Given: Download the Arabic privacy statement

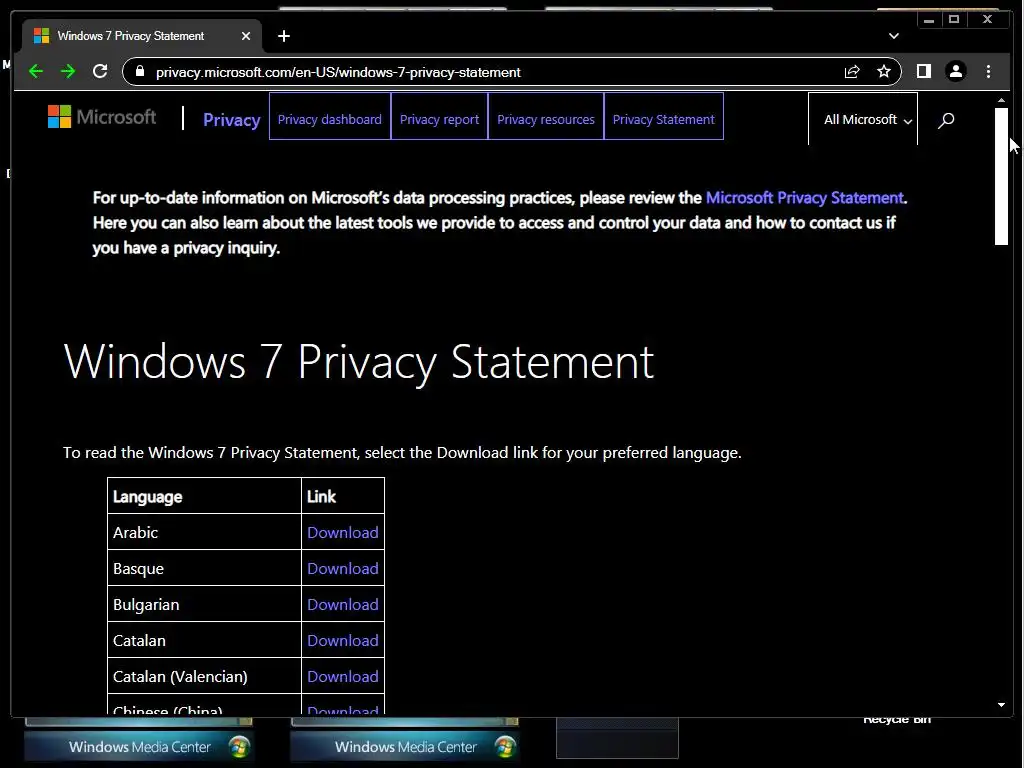Looking at the screenshot, I should [x=342, y=532].
